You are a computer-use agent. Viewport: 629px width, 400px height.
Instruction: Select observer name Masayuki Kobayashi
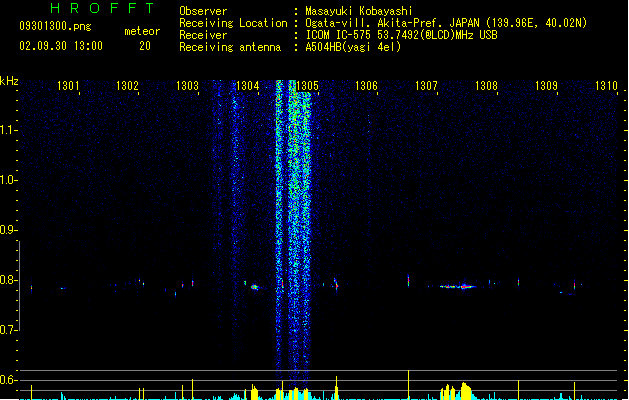pyautogui.click(x=359, y=11)
